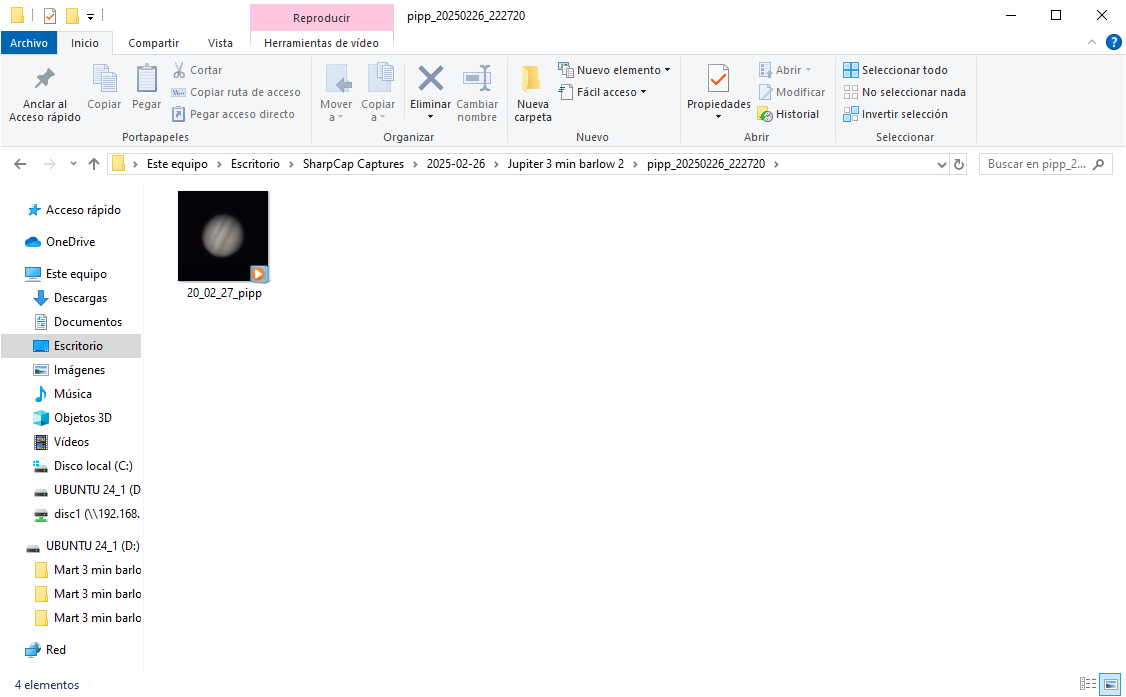
Task: Click the properties quick-access toolbar icon
Action: [50, 15]
